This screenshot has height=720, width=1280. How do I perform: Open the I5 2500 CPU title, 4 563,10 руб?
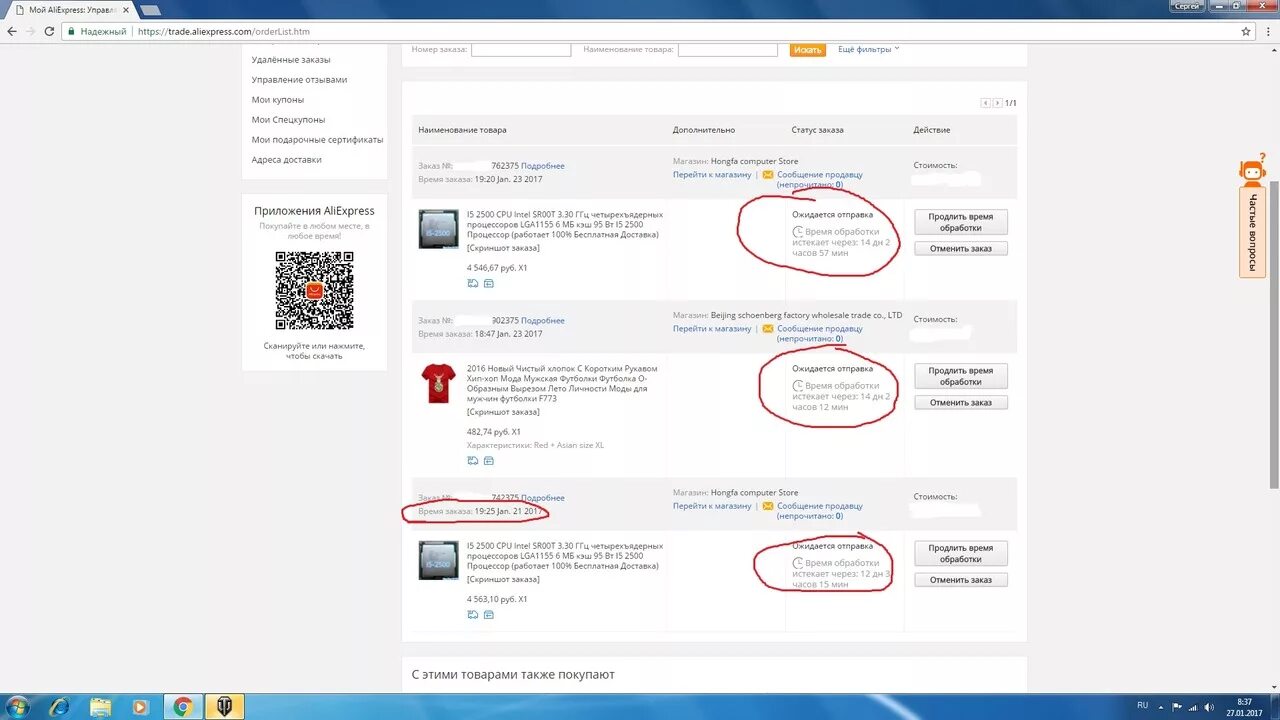click(564, 556)
